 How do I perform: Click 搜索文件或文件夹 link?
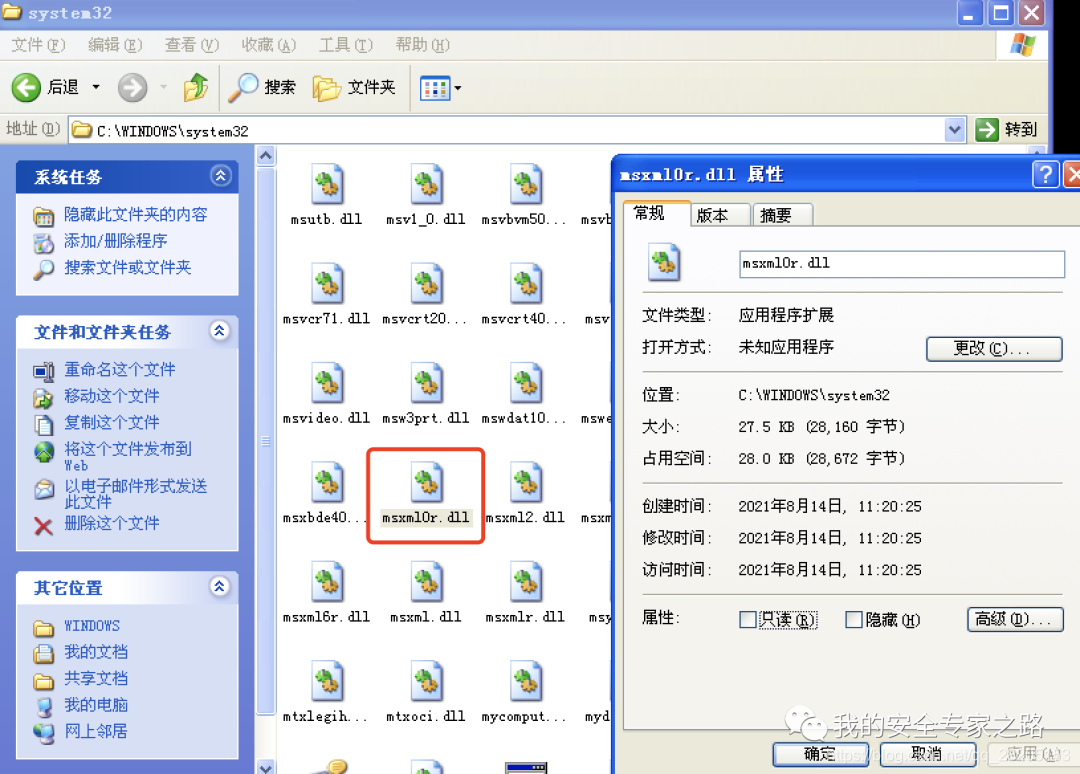pyautogui.click(x=127, y=267)
